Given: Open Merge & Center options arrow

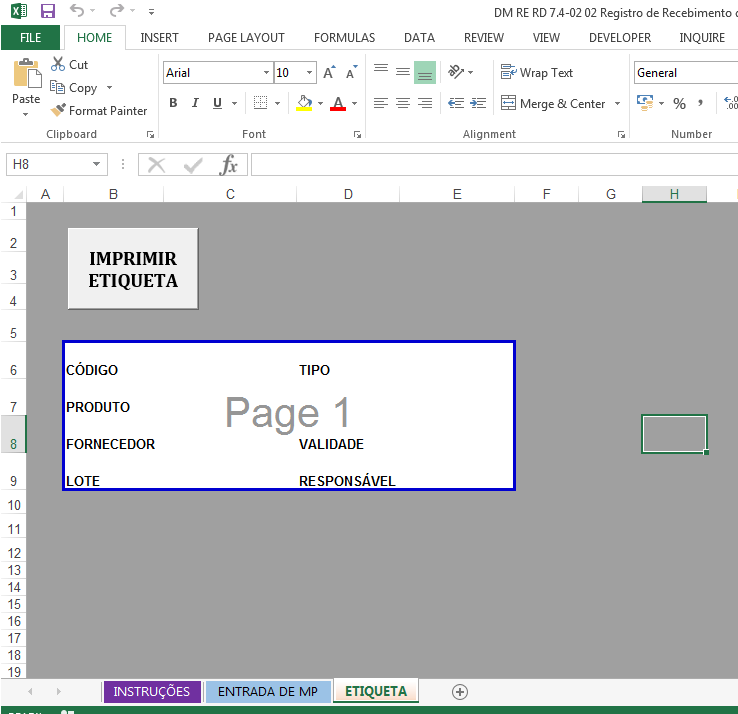Looking at the screenshot, I should pyautogui.click(x=618, y=103).
